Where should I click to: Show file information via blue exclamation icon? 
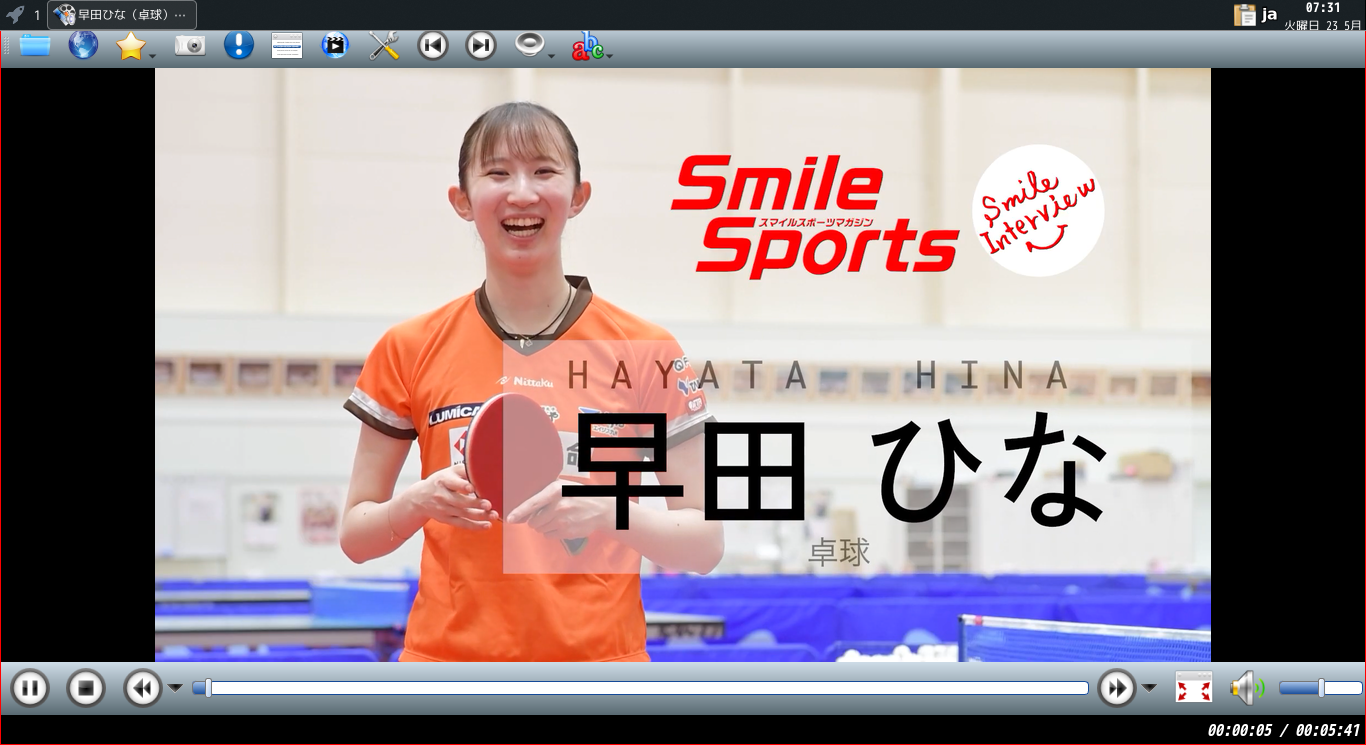click(238, 46)
